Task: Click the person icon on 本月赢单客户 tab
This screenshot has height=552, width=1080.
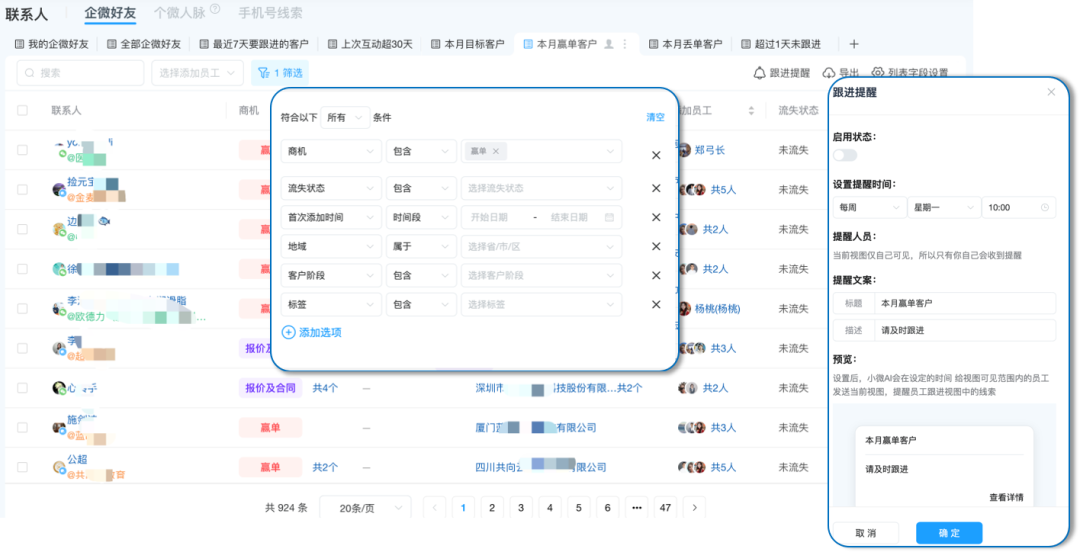Action: (608, 44)
